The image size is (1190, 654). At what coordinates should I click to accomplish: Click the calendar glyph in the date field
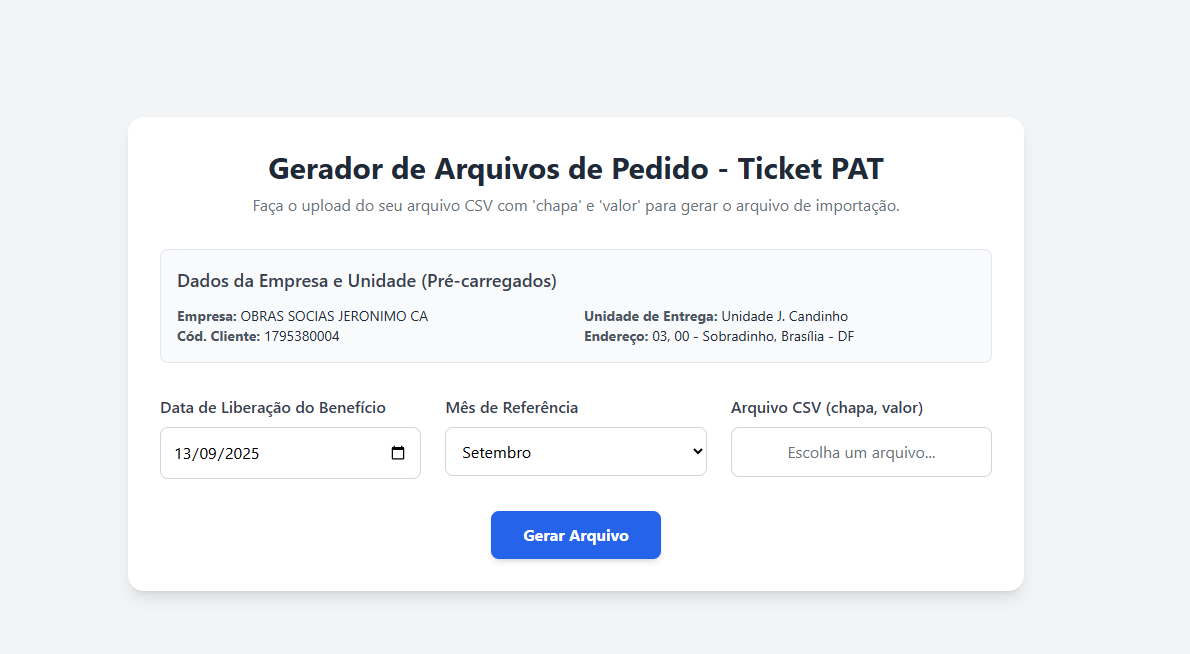(x=399, y=452)
